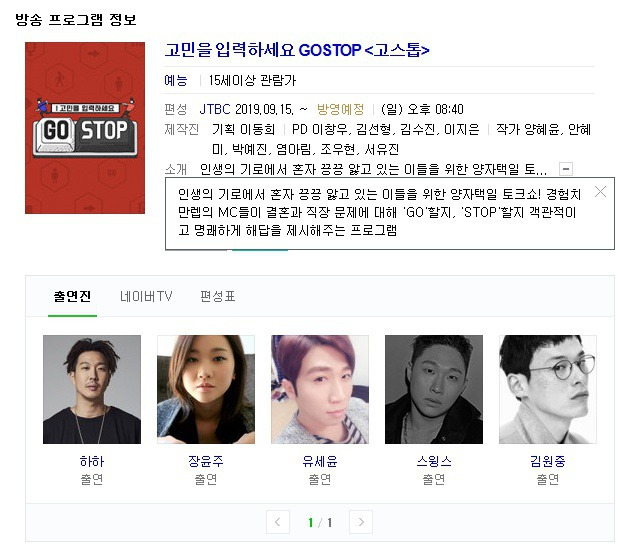Image resolution: width=617 pixels, height=545 pixels.
Task: Open the 김원중 name link
Action: [x=548, y=461]
